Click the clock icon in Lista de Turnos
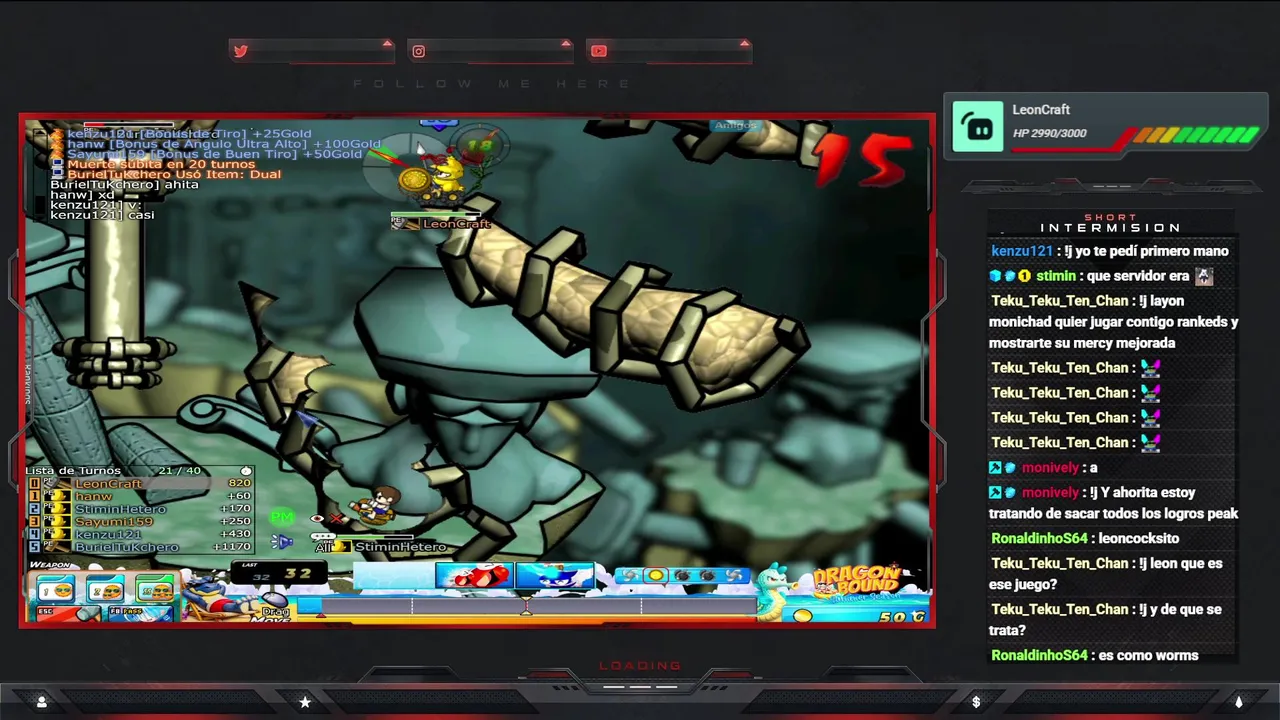 [246, 471]
